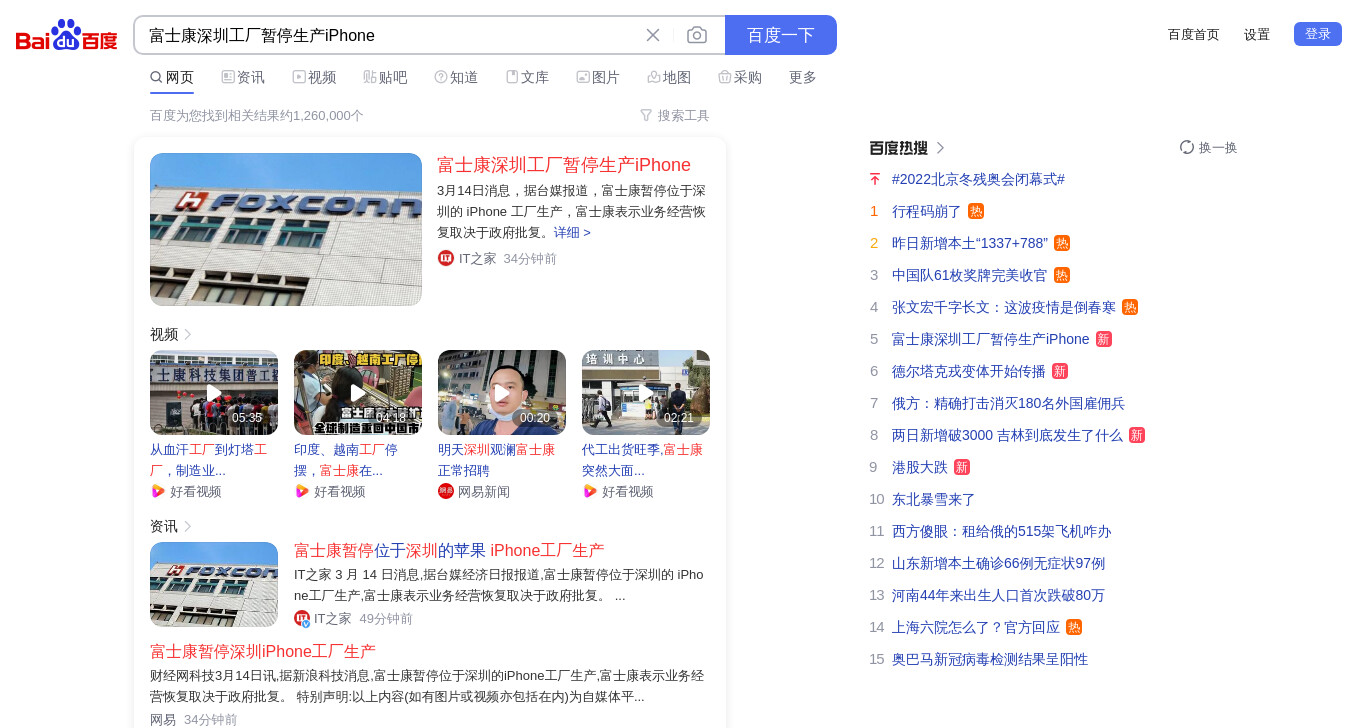Open video title 印度、越南工厂停摆

(346, 460)
